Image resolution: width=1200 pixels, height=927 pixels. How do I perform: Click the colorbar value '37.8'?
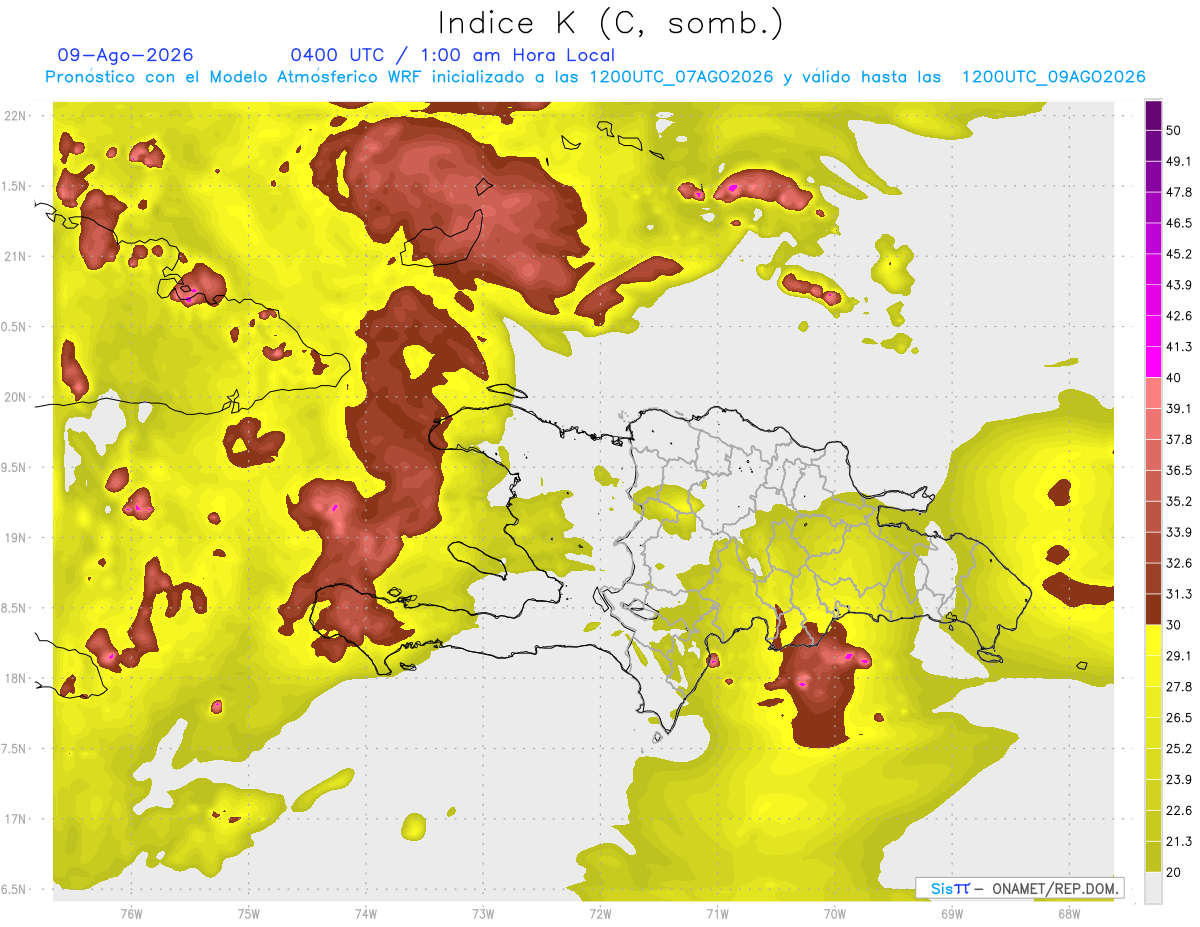tap(1179, 439)
